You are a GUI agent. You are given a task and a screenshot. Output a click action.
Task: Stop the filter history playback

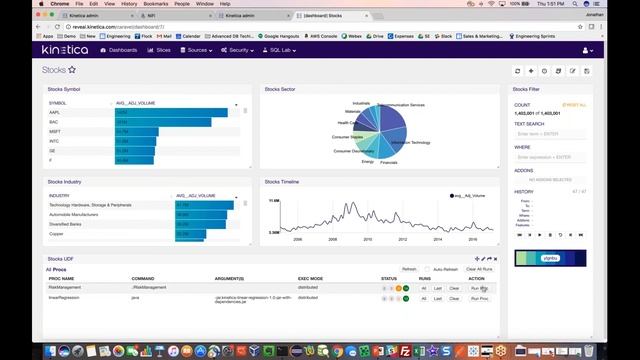pyautogui.click(x=550, y=235)
